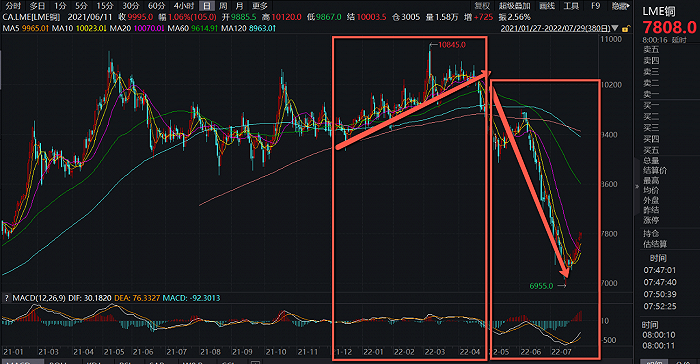This screenshot has height=364, width=700.
Task: Select the 4小时 period tab
Action: click(184, 6)
